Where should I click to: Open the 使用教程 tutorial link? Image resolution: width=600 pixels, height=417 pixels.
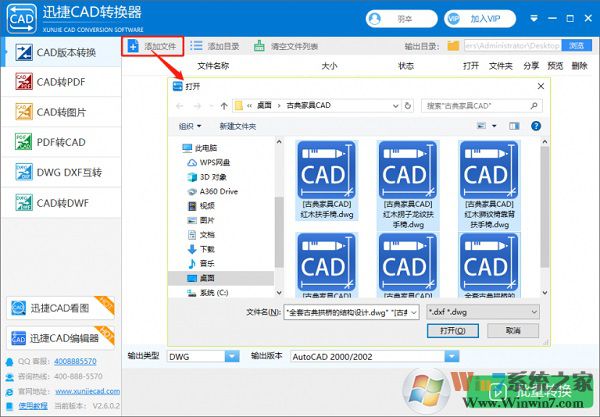click(x=33, y=406)
